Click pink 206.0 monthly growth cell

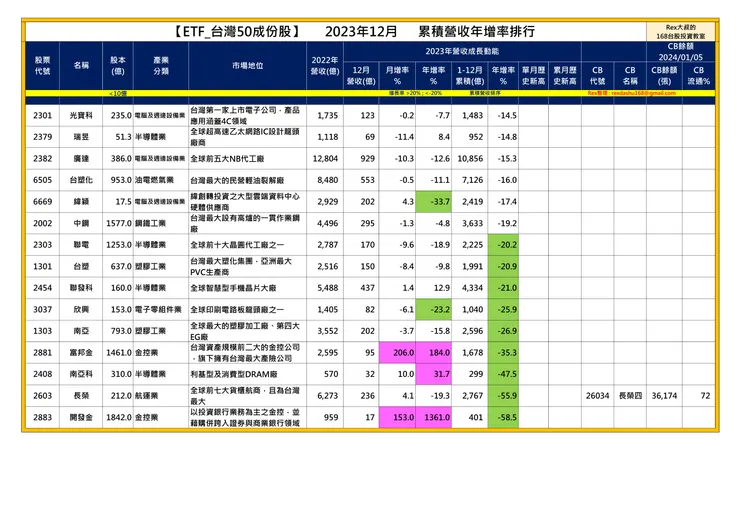pyautogui.click(x=397, y=353)
